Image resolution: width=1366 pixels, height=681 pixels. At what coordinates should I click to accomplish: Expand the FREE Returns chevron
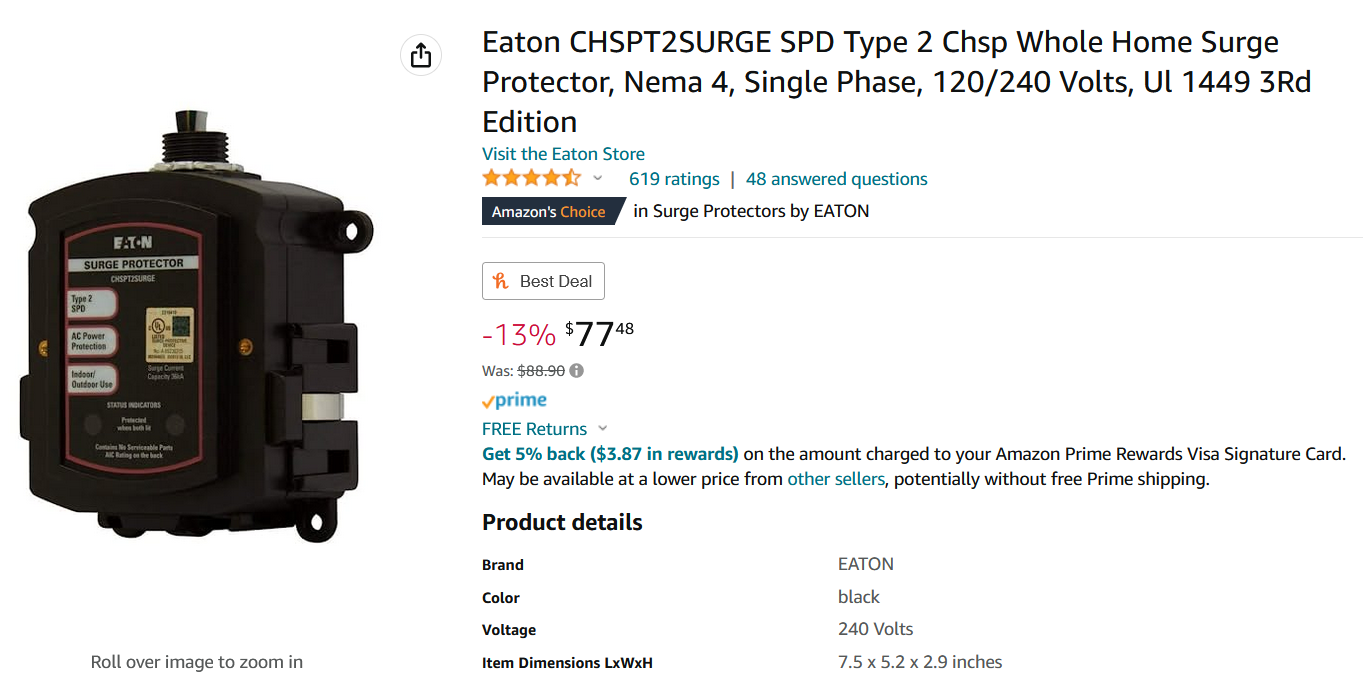click(x=602, y=429)
